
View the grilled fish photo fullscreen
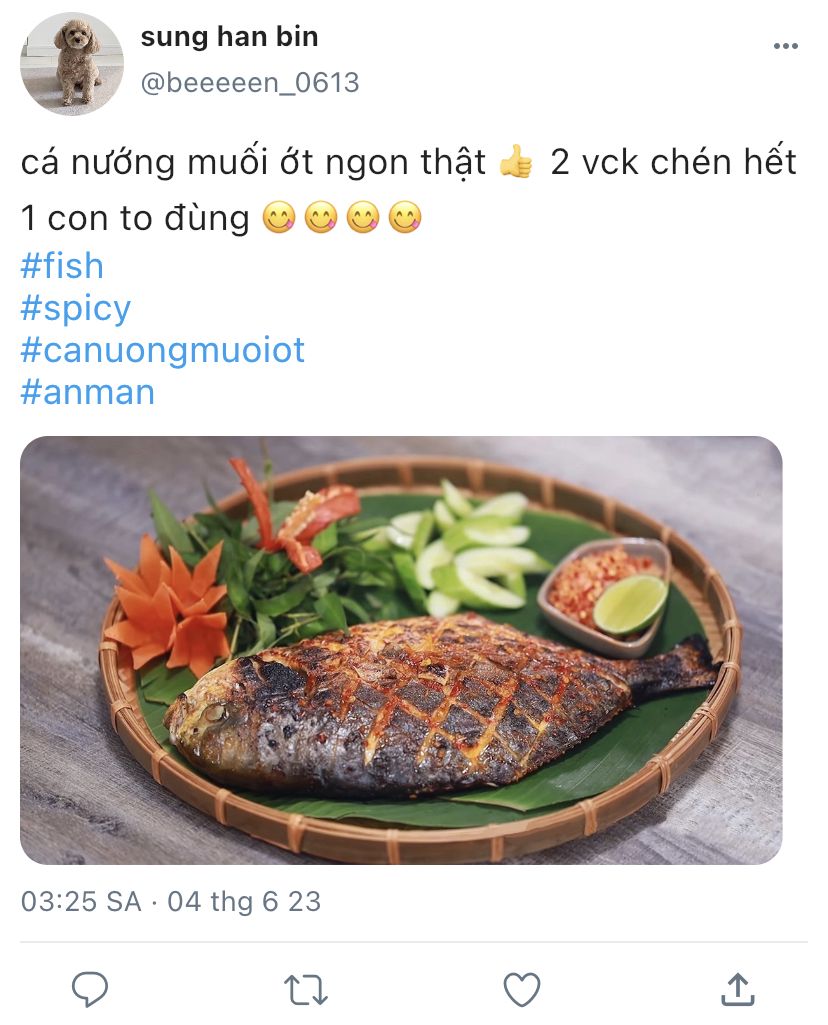click(401, 650)
